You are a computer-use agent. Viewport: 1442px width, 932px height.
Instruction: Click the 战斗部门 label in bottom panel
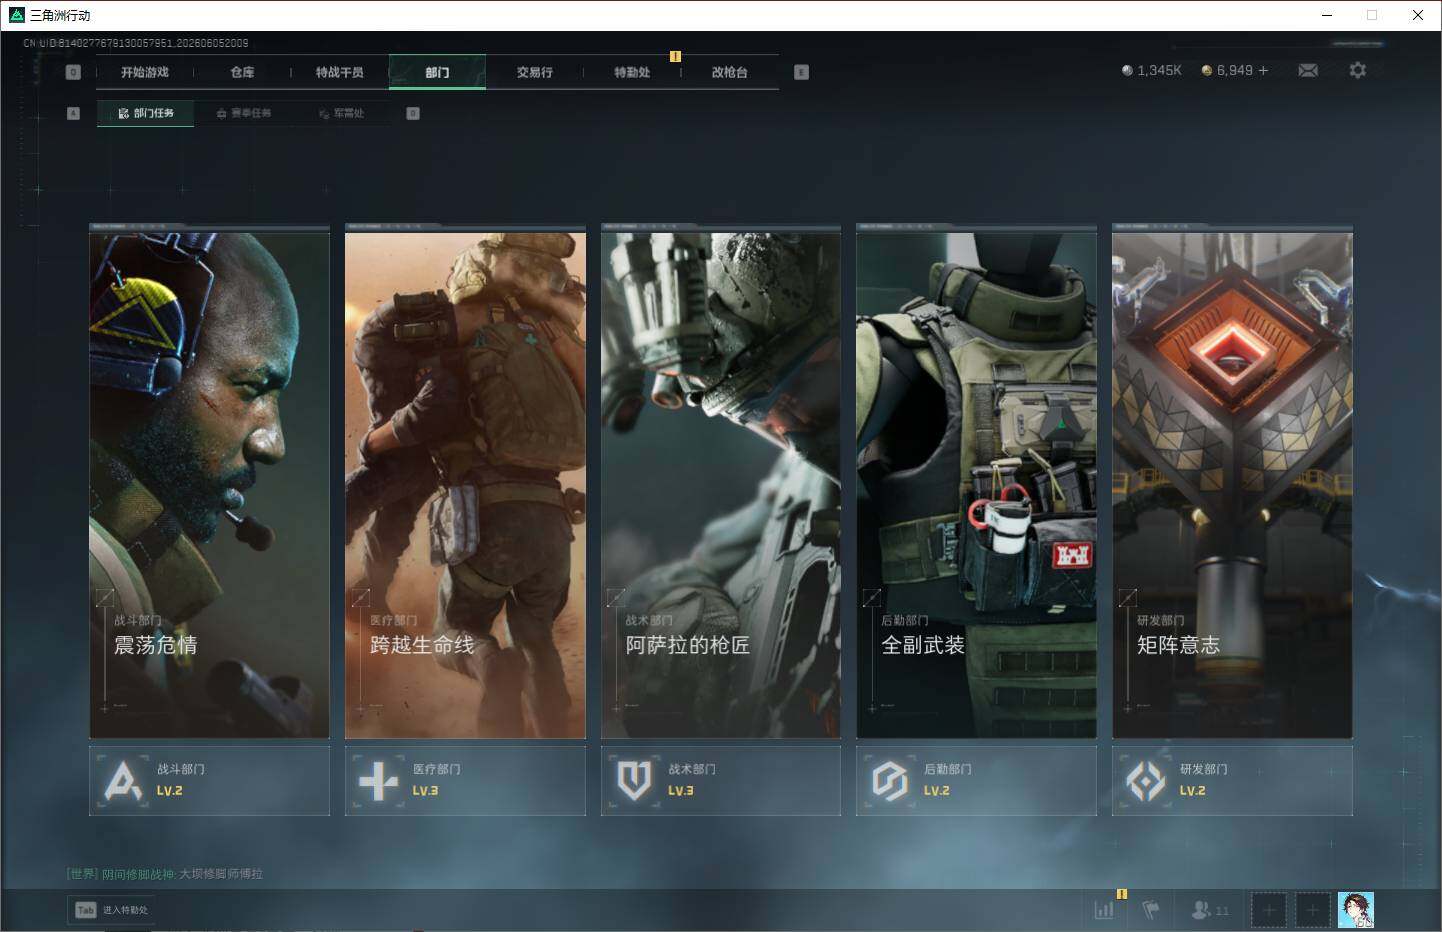pyautogui.click(x=181, y=769)
